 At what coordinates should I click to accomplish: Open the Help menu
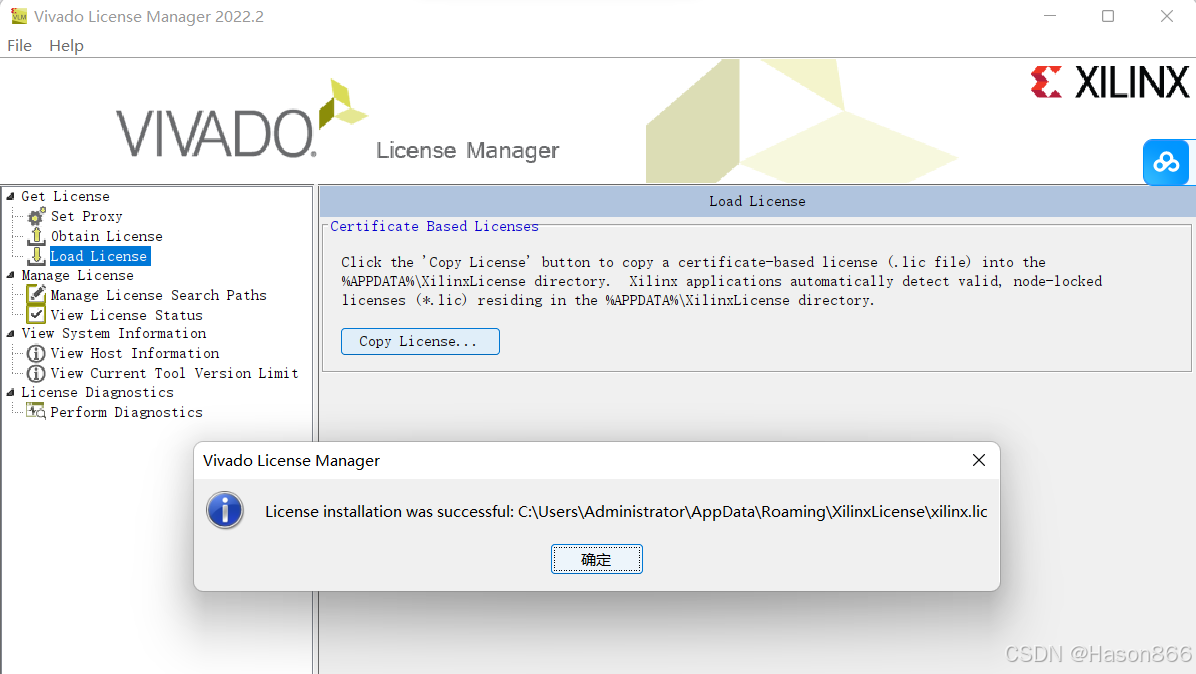[66, 46]
